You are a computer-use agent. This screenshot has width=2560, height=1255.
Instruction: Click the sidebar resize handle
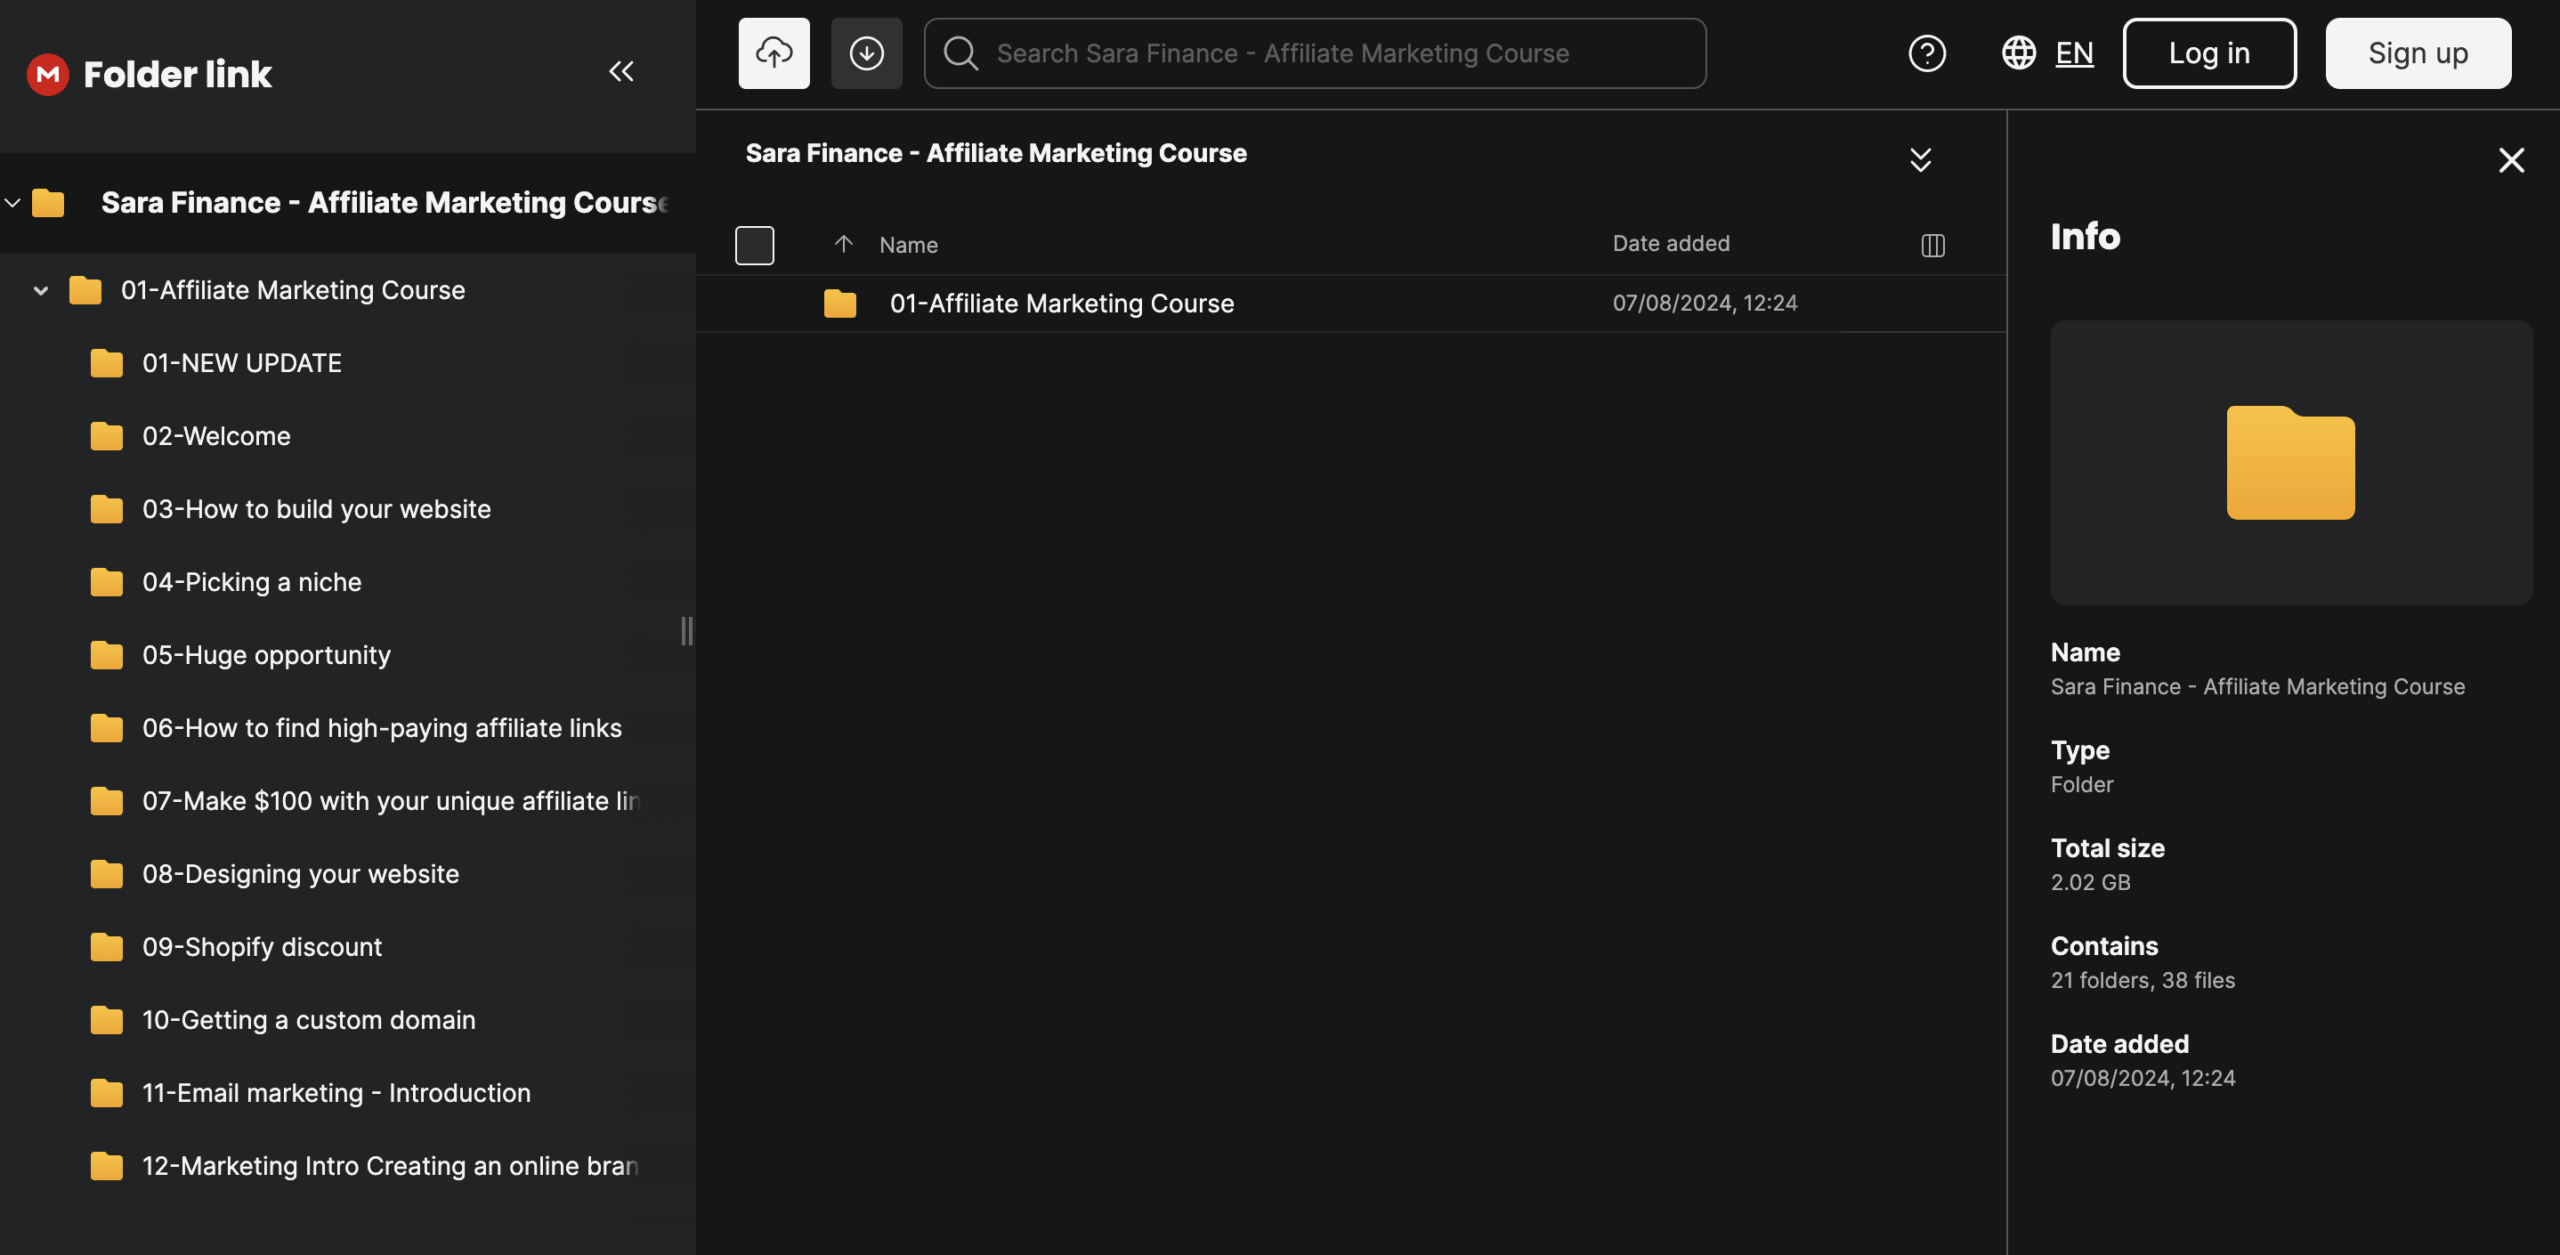click(686, 631)
